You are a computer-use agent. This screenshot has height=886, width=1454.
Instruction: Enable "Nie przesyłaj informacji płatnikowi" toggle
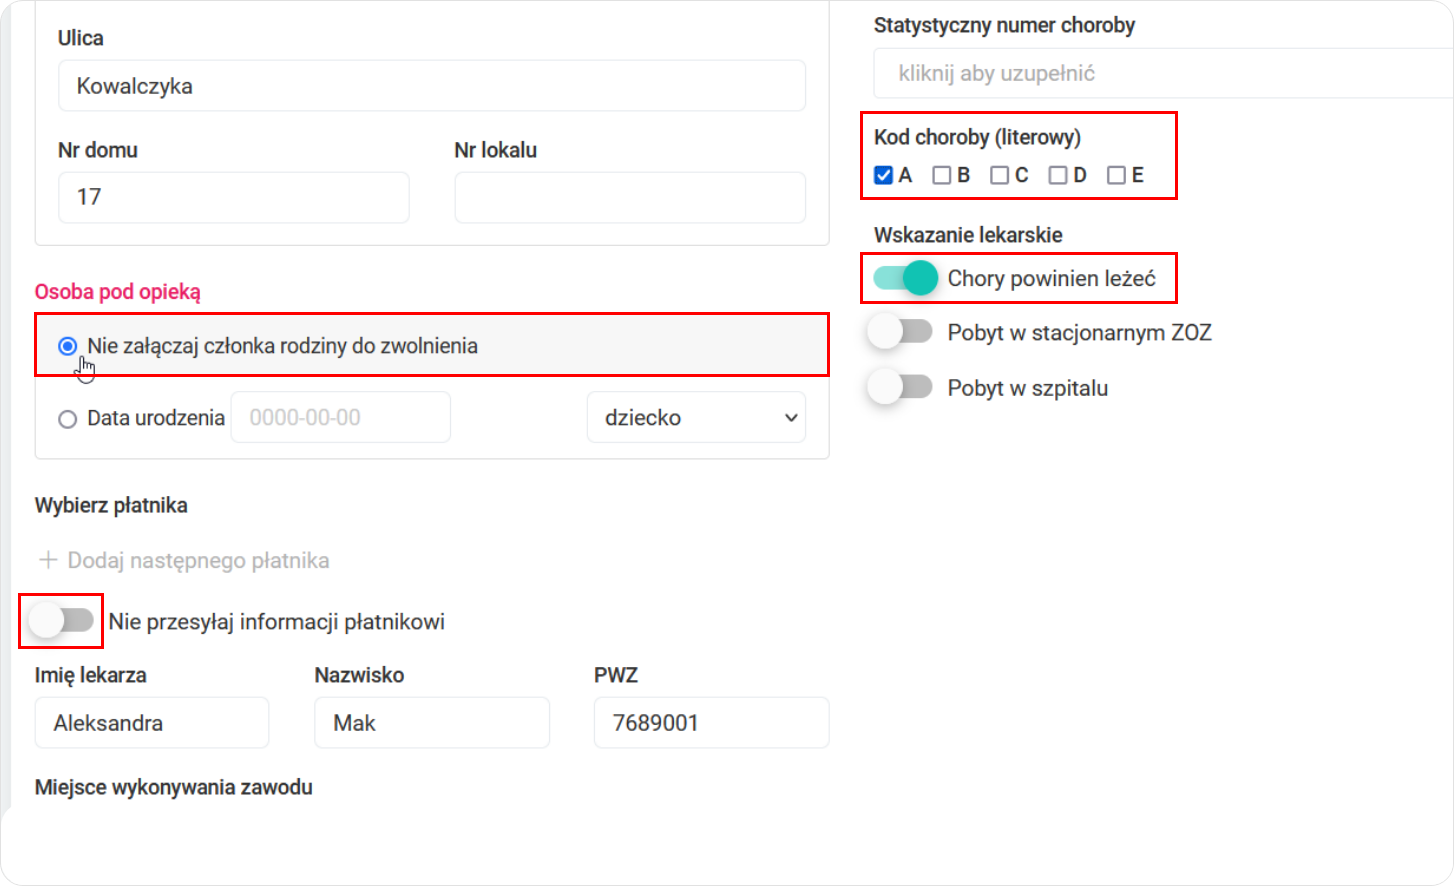tap(60, 620)
